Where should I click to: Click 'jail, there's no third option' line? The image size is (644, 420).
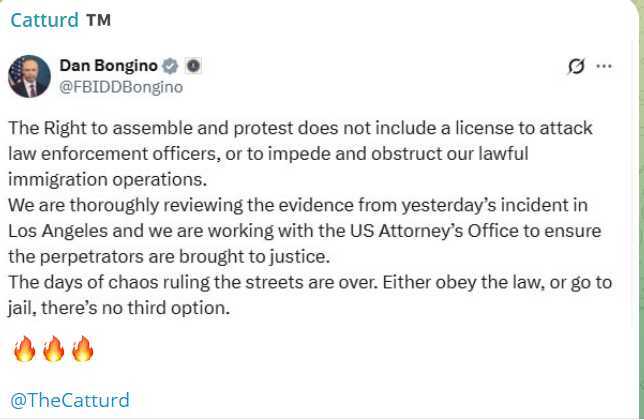tap(119, 308)
